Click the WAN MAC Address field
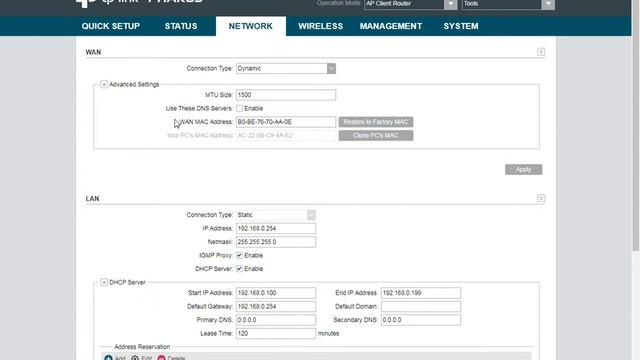The image size is (640, 360). (286, 122)
